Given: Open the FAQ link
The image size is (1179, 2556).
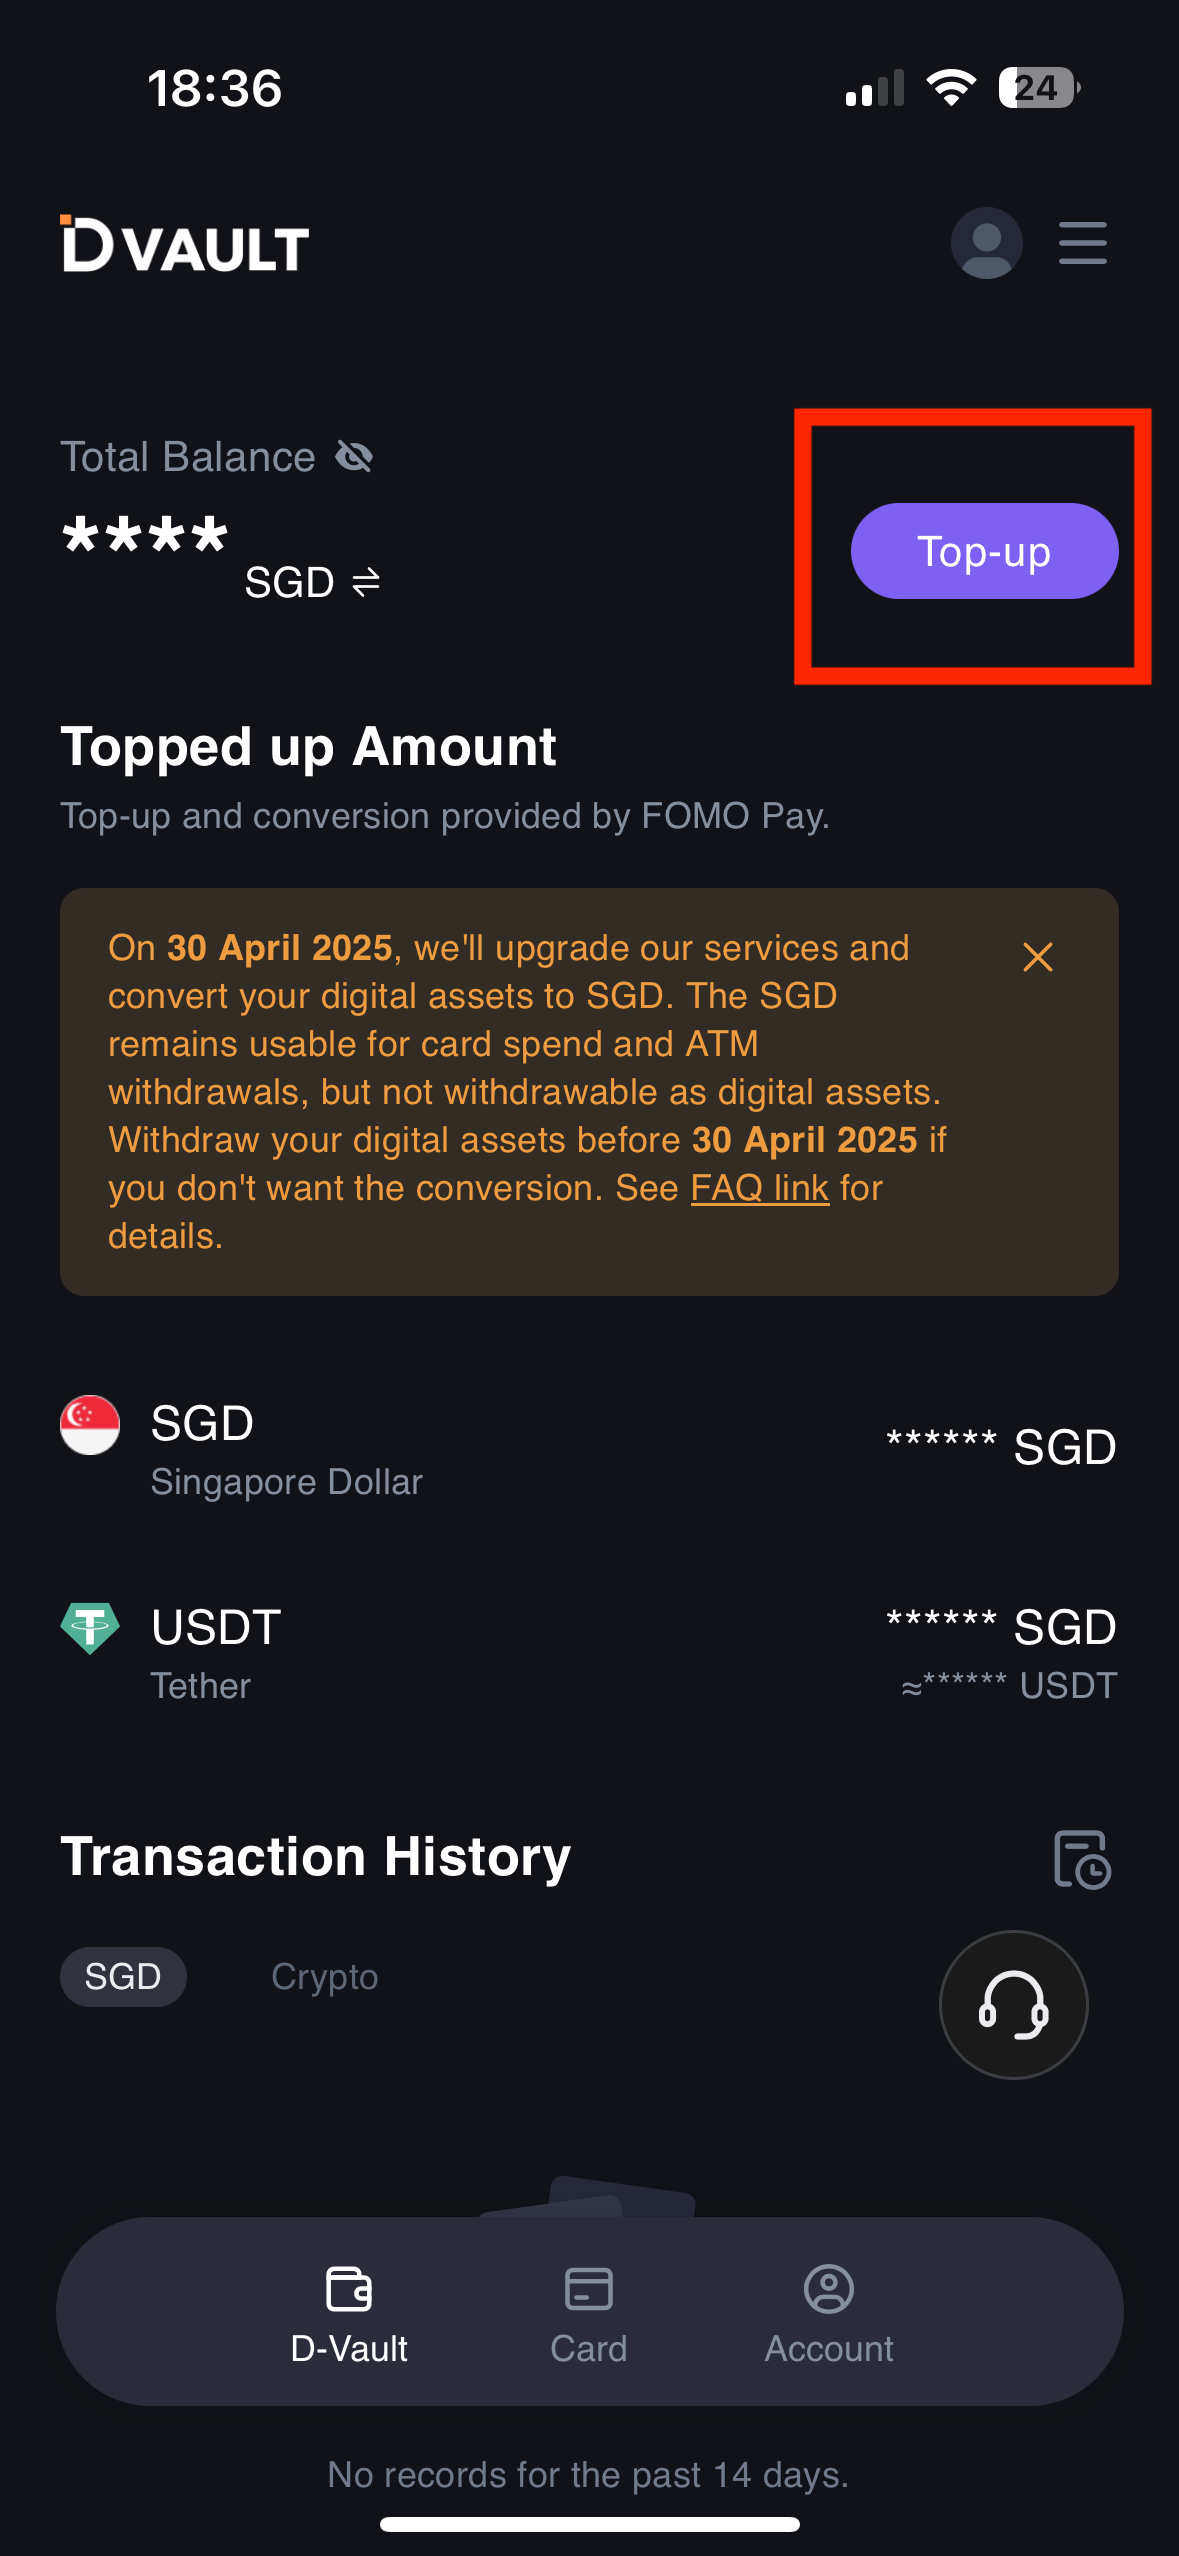Looking at the screenshot, I should point(759,1188).
